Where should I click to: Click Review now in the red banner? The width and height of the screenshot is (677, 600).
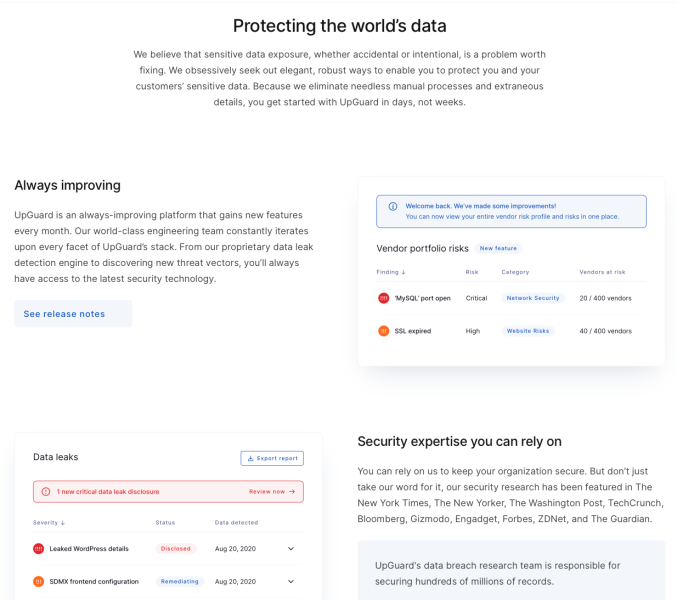pos(272,492)
